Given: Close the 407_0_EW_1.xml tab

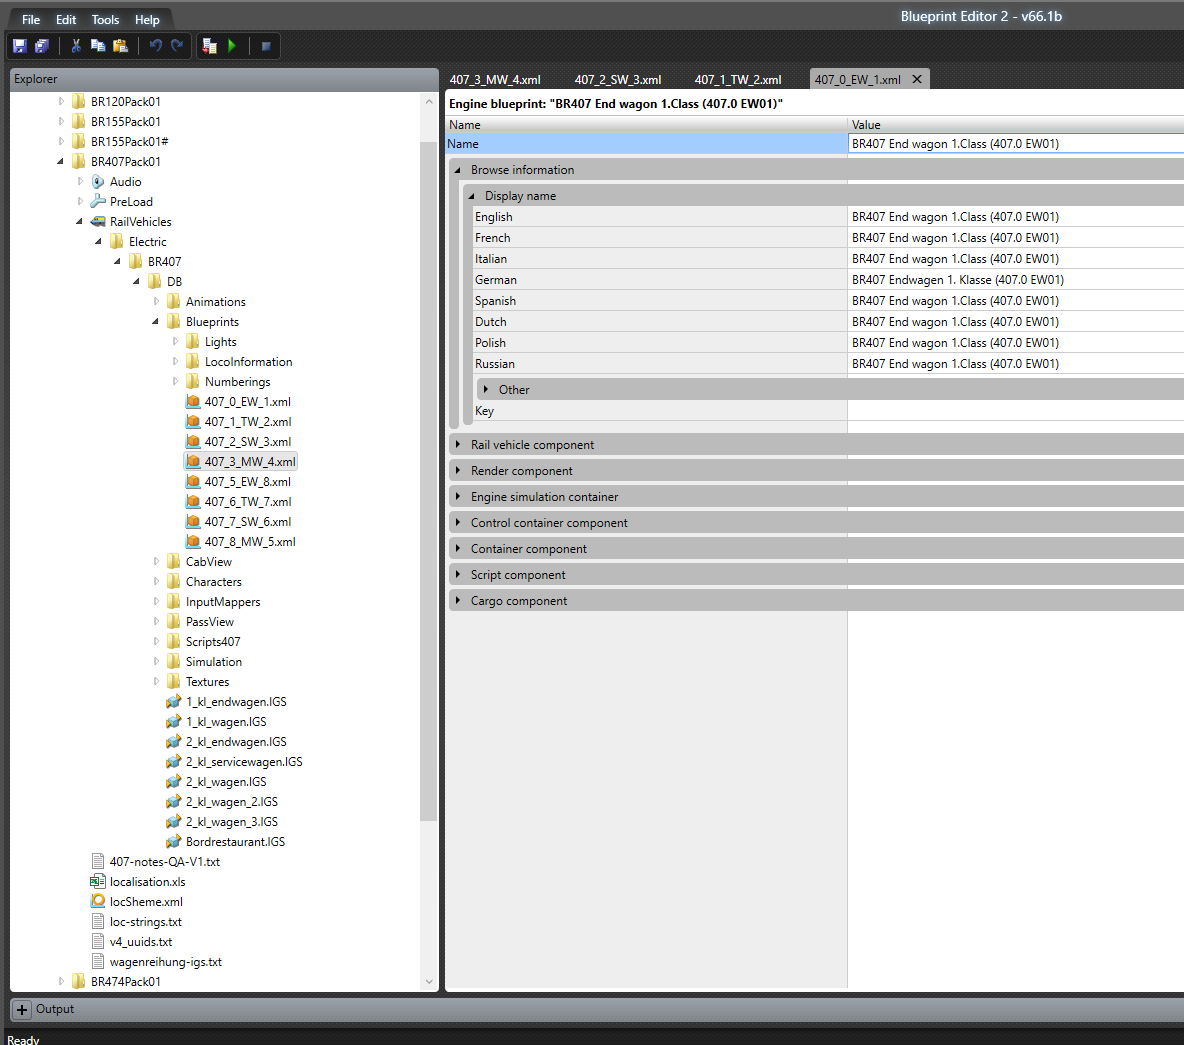Looking at the screenshot, I should [917, 79].
